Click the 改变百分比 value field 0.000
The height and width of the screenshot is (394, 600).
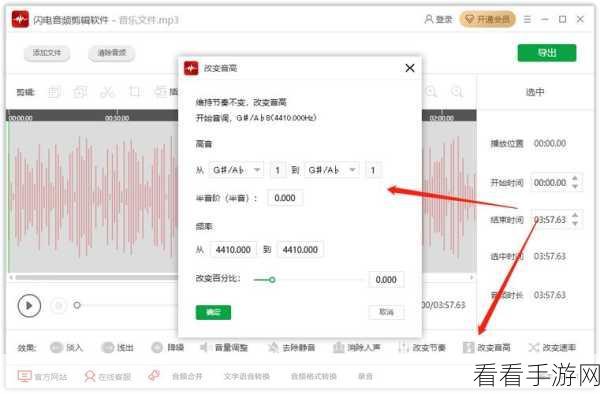click(x=386, y=280)
